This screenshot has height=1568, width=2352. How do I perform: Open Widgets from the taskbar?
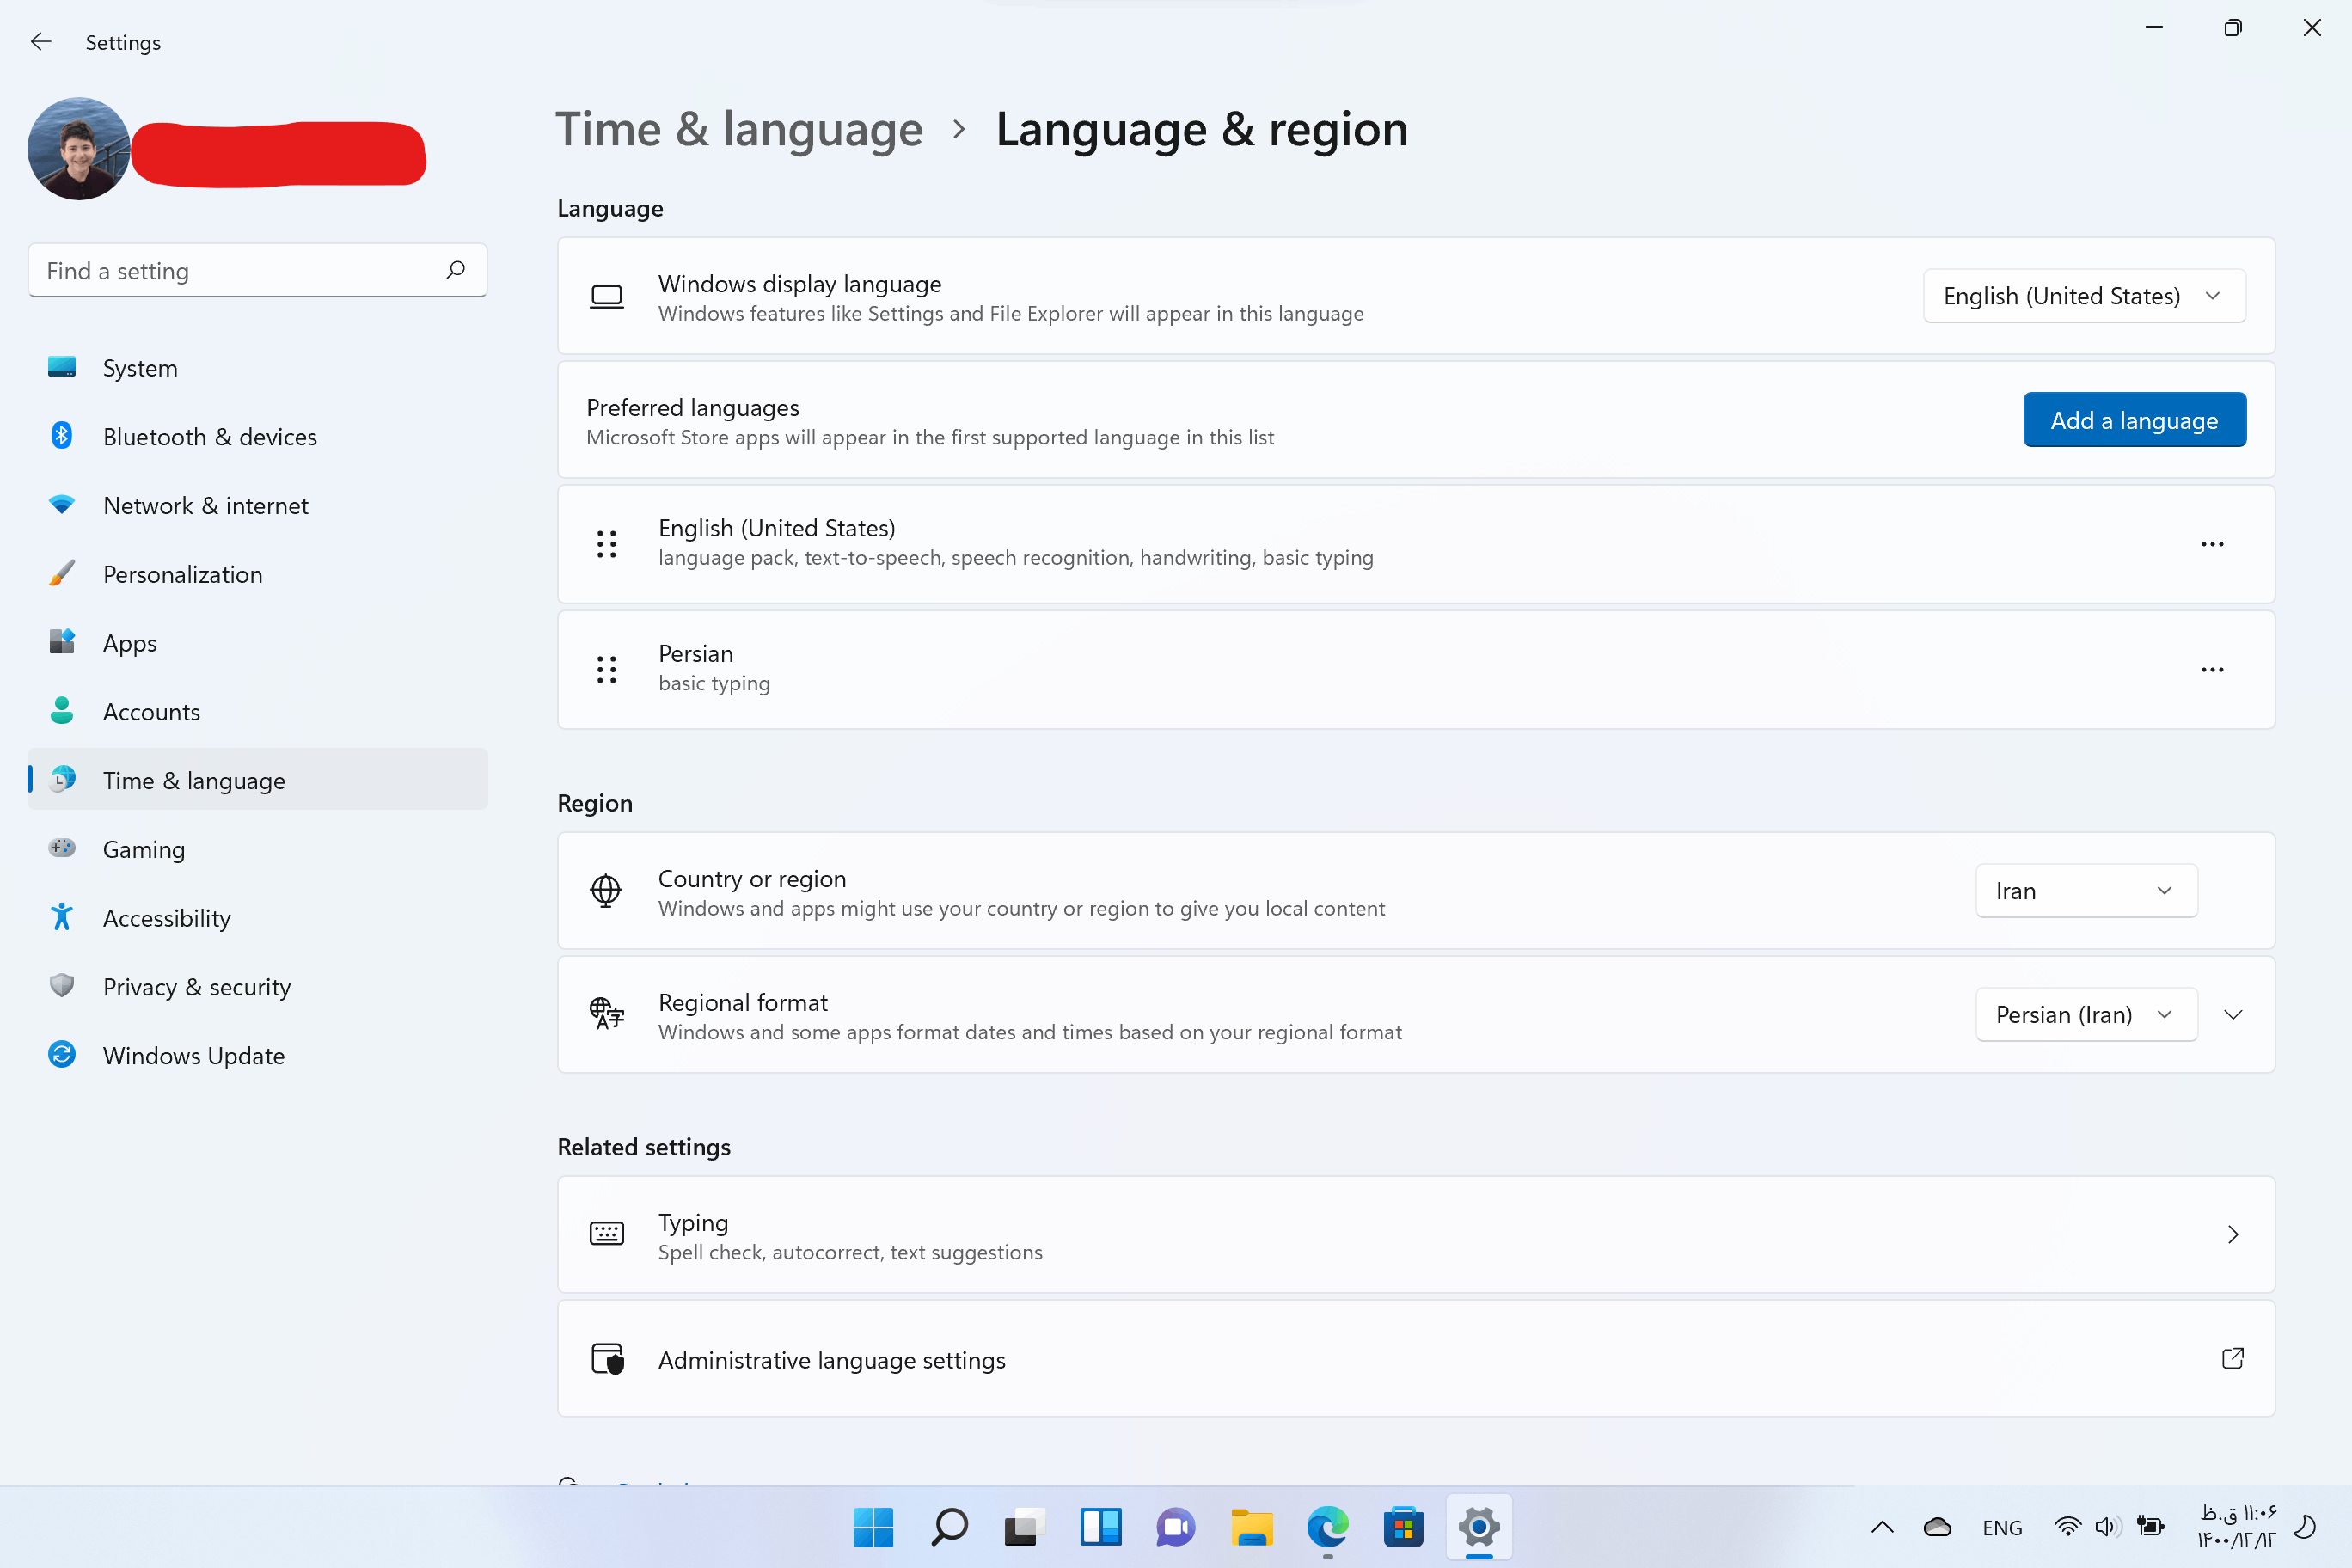[1100, 1527]
